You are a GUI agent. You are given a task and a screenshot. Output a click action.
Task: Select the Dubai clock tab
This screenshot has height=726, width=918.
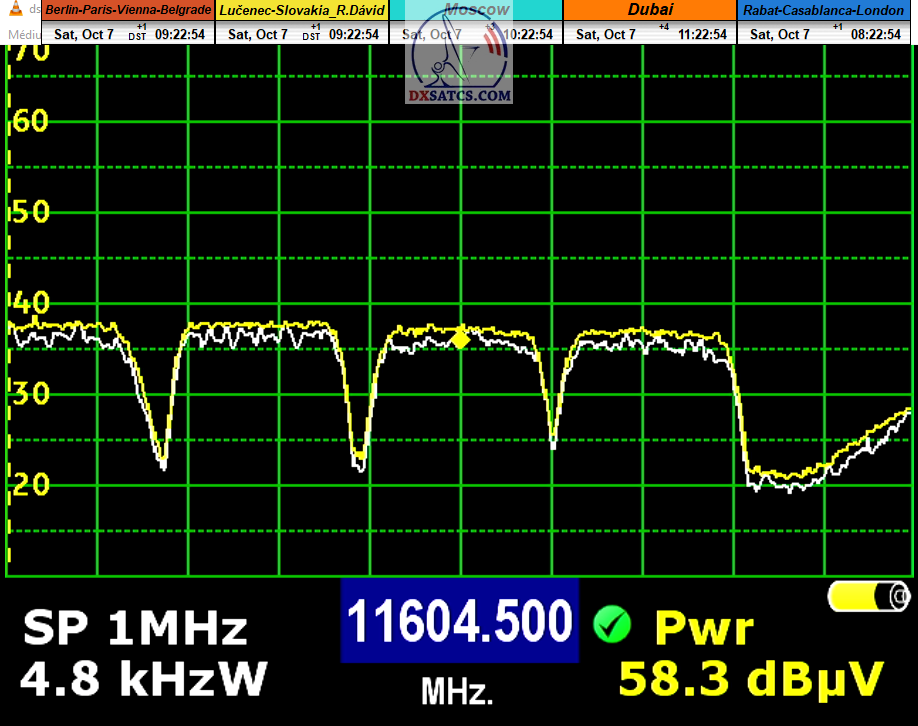pyautogui.click(x=650, y=10)
